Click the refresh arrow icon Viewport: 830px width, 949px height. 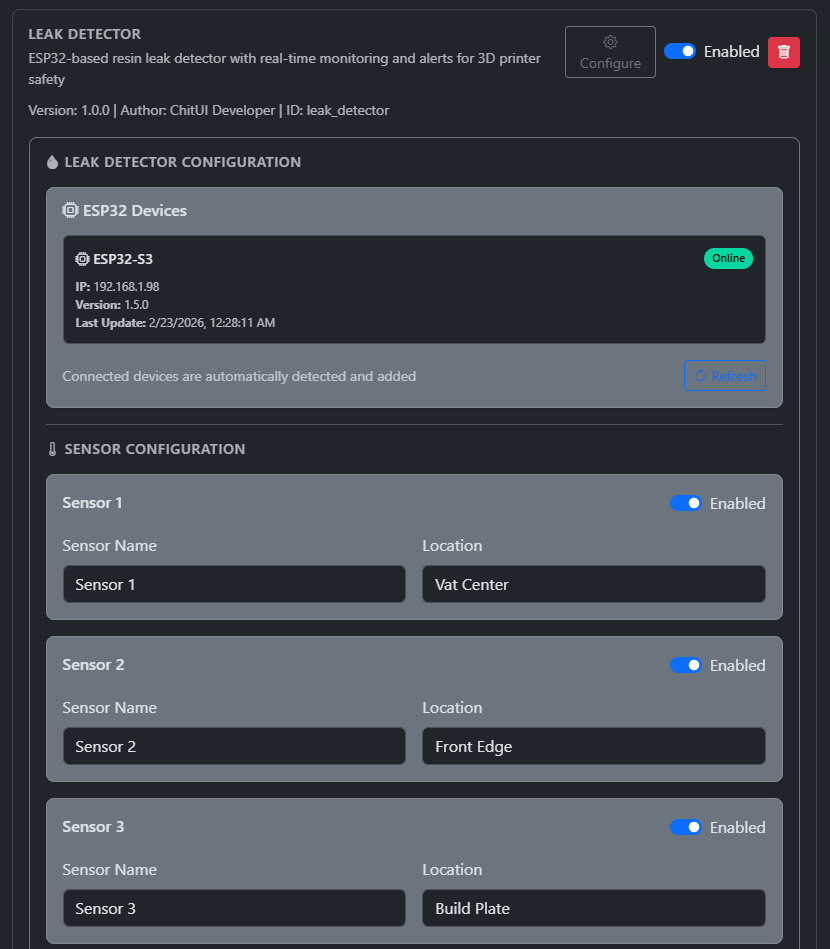tap(700, 376)
